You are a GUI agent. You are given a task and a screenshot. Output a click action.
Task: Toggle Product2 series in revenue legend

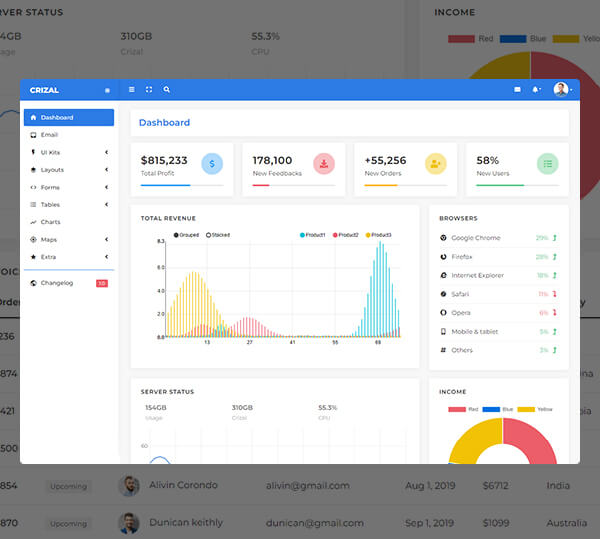[346, 235]
